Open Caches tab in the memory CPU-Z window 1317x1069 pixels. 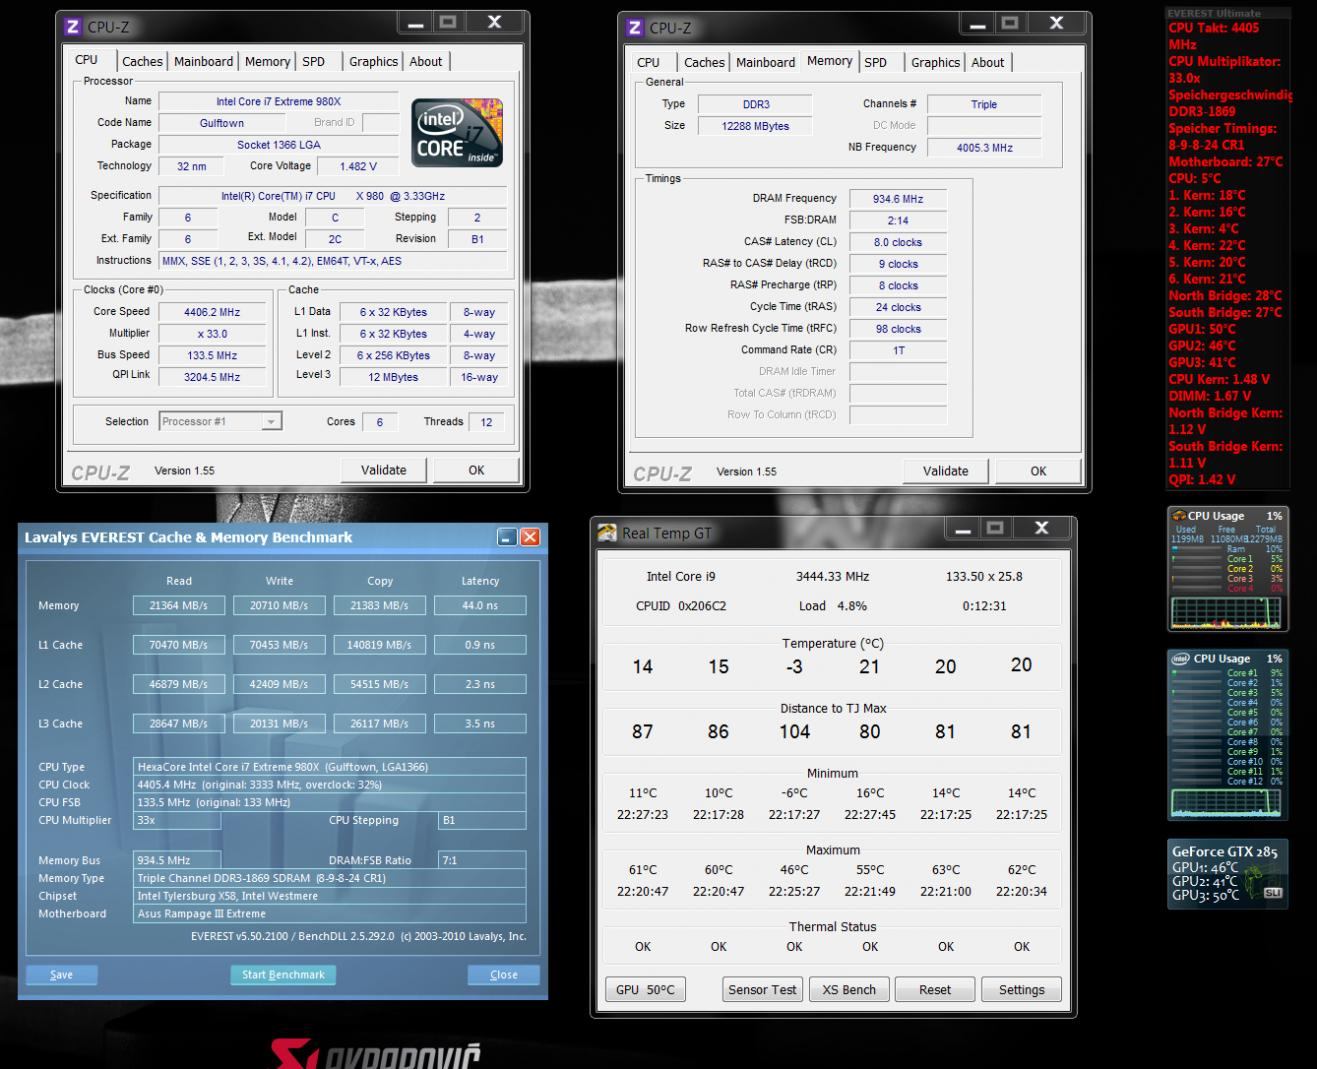coord(704,62)
